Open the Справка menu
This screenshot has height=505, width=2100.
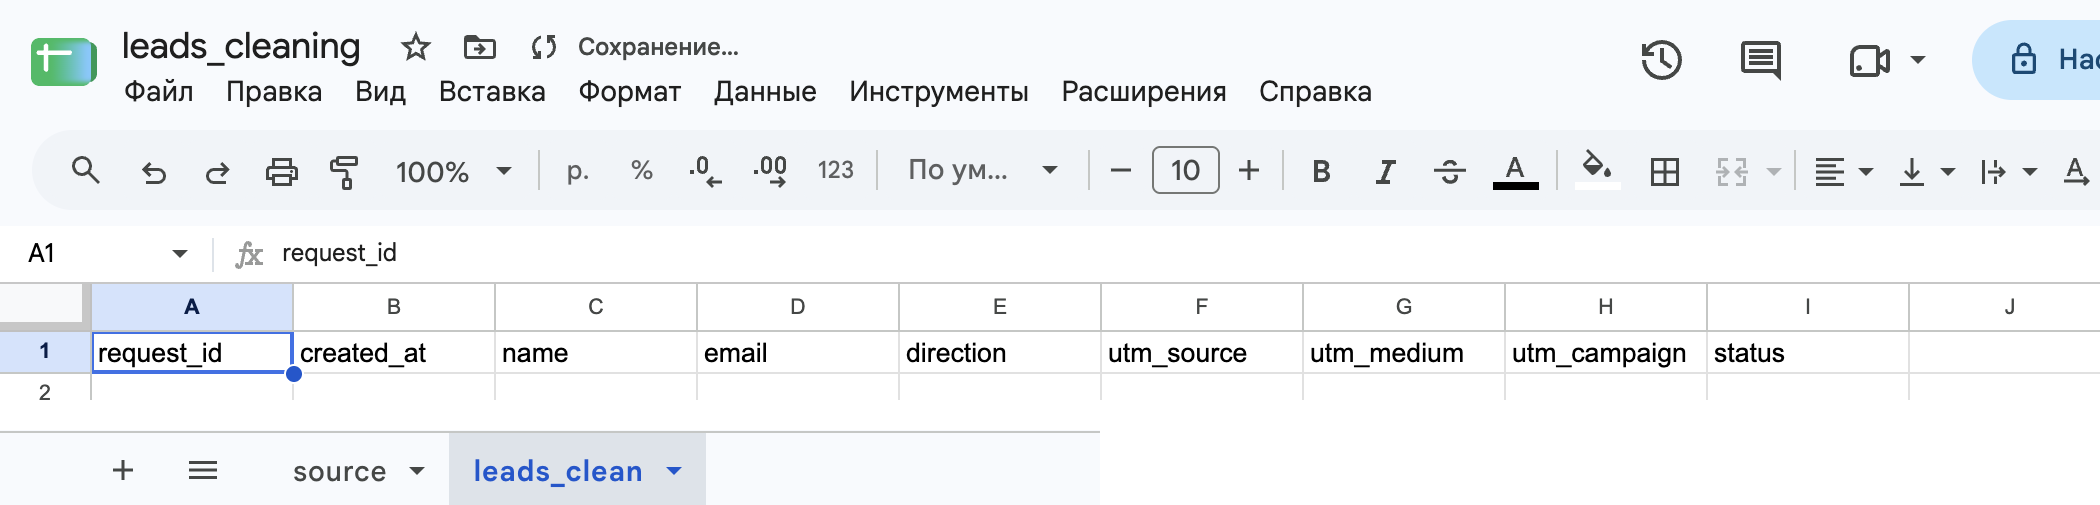(x=1315, y=92)
